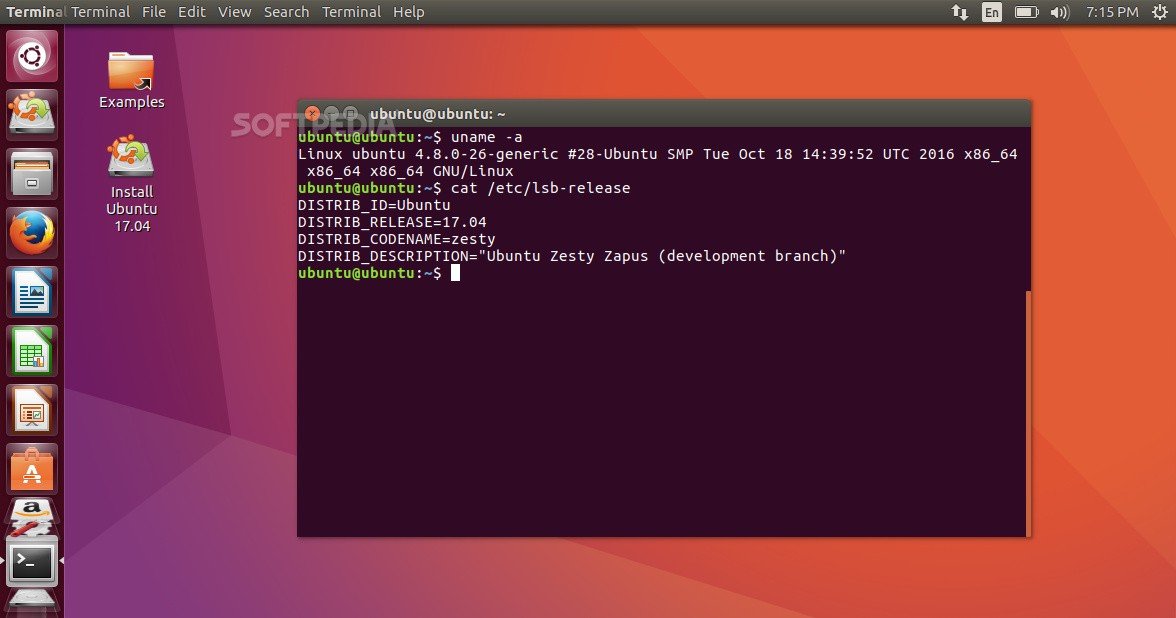Open the Help menu
The width and height of the screenshot is (1176, 618).
tap(409, 12)
